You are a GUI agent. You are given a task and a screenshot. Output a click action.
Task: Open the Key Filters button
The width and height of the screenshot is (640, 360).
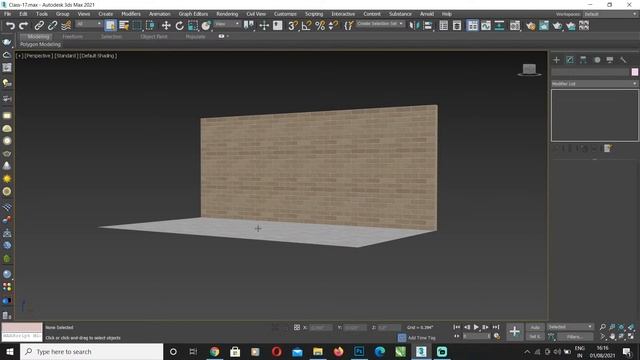574,337
